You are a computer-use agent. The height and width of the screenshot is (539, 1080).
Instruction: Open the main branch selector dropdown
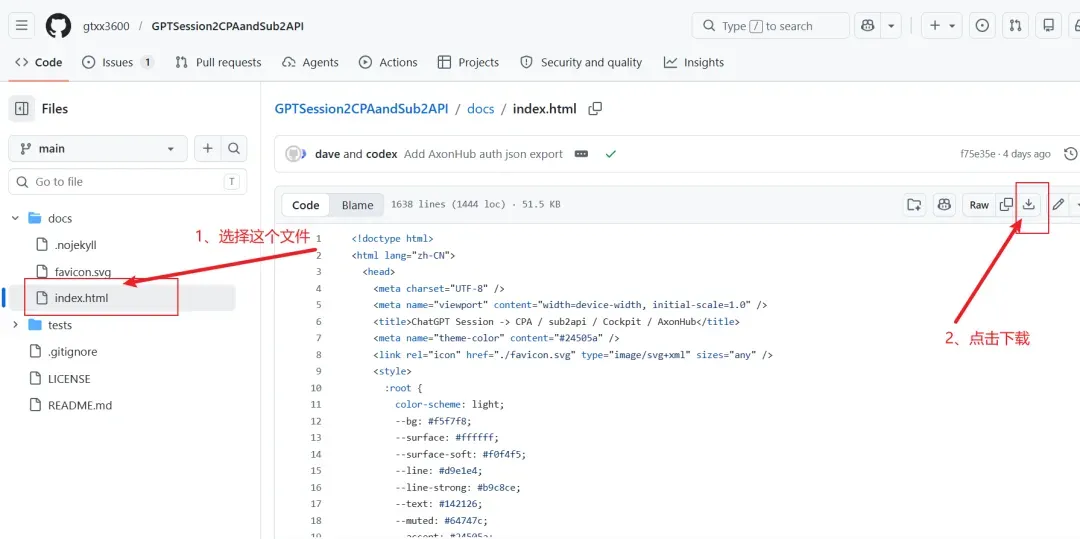(98, 149)
